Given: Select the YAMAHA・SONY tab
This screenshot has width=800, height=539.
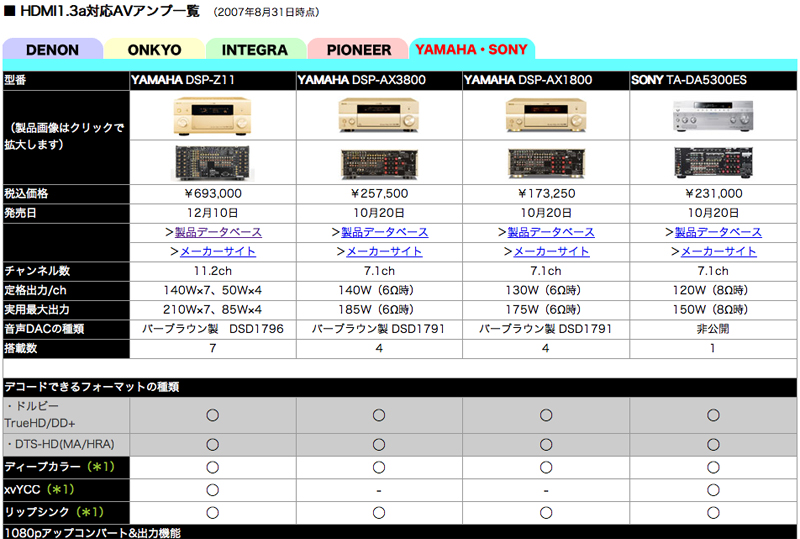Looking at the screenshot, I should [471, 49].
